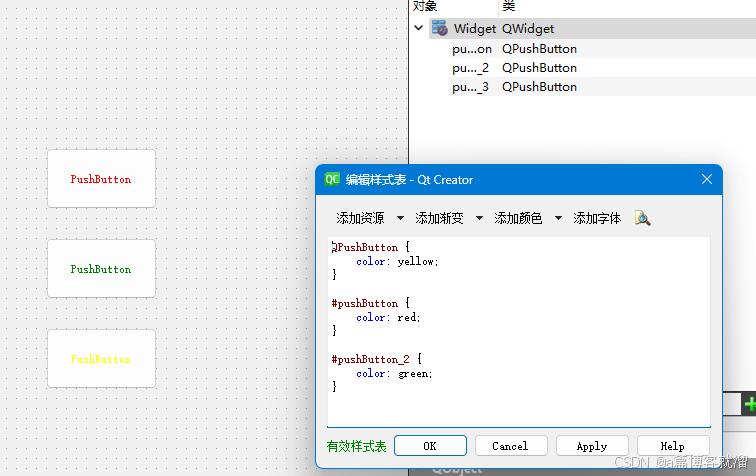Collapse the Widget tree node

pos(418,28)
